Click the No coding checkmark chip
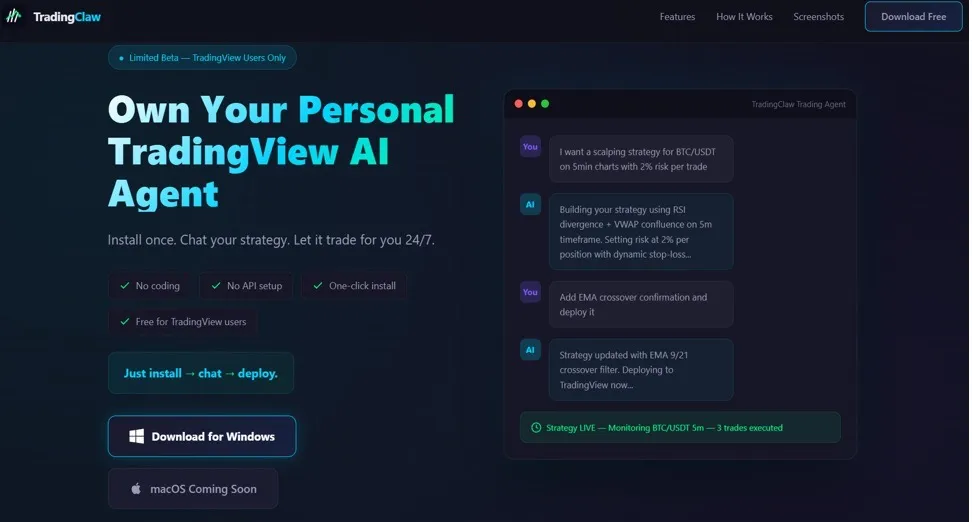 tap(149, 286)
